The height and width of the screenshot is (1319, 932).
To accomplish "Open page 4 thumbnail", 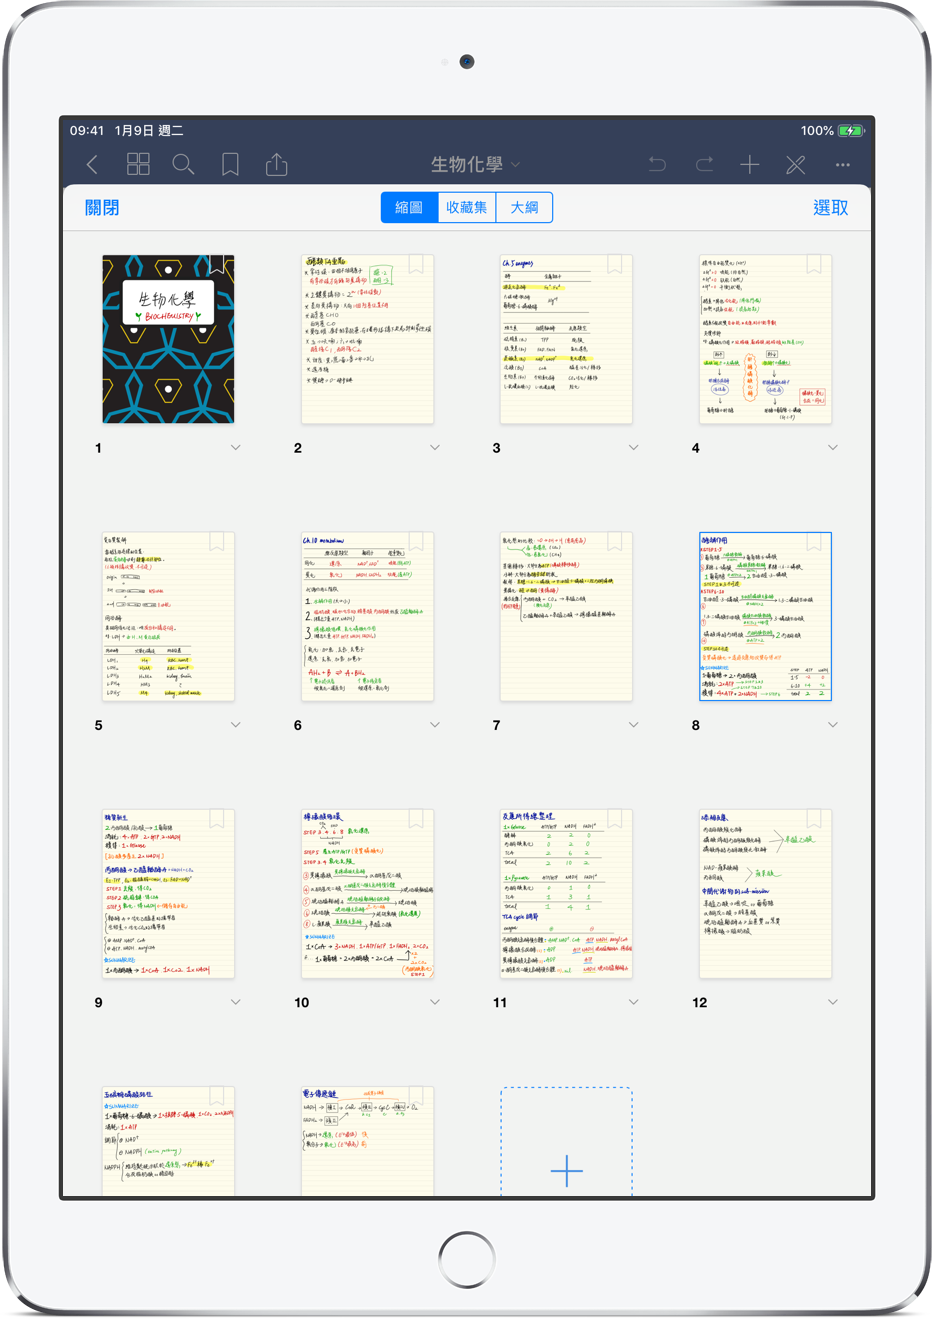I will [x=765, y=339].
